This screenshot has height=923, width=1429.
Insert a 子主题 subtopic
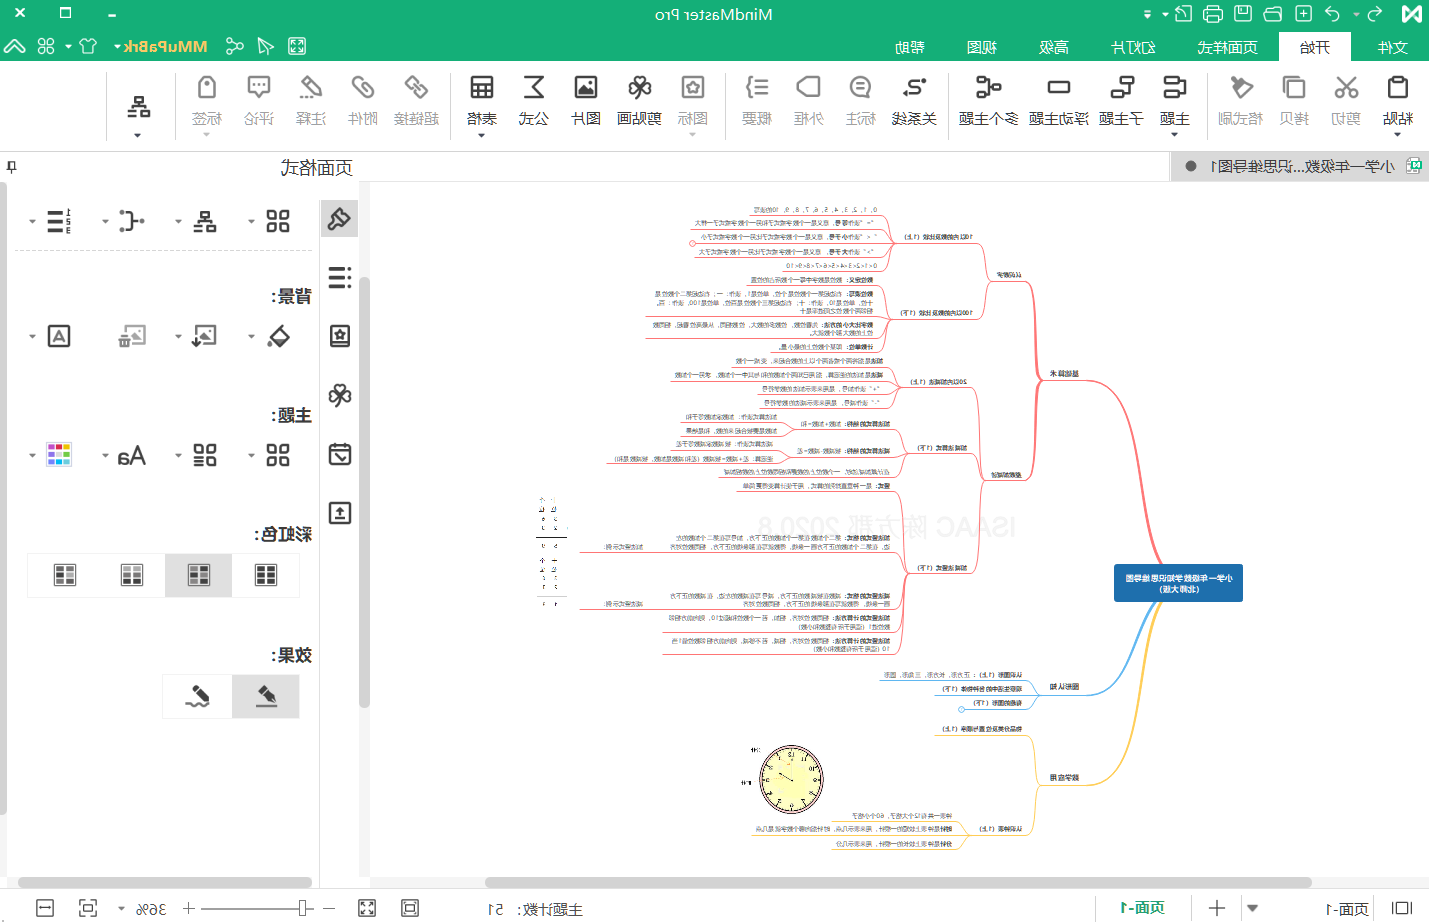click(1121, 101)
